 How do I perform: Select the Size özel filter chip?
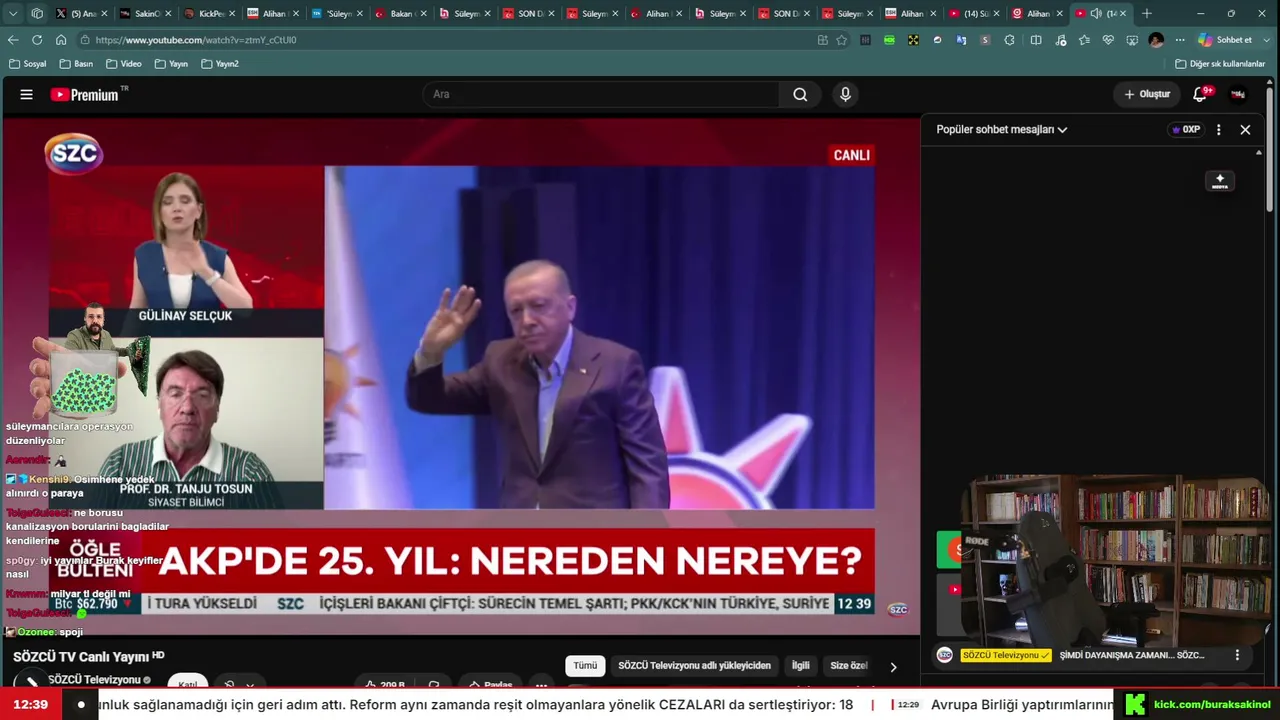(x=848, y=665)
